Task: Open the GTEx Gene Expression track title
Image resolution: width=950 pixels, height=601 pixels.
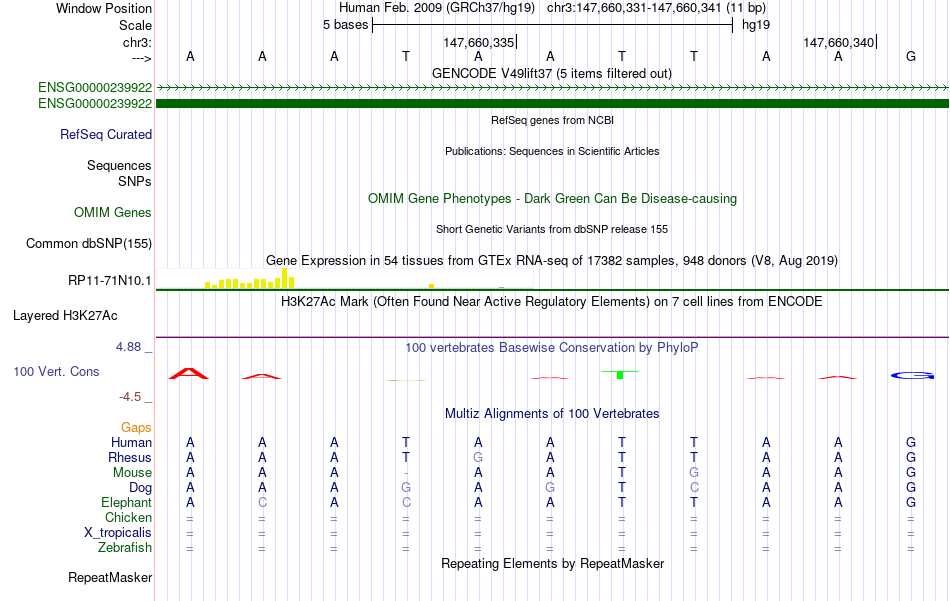Action: 552,261
